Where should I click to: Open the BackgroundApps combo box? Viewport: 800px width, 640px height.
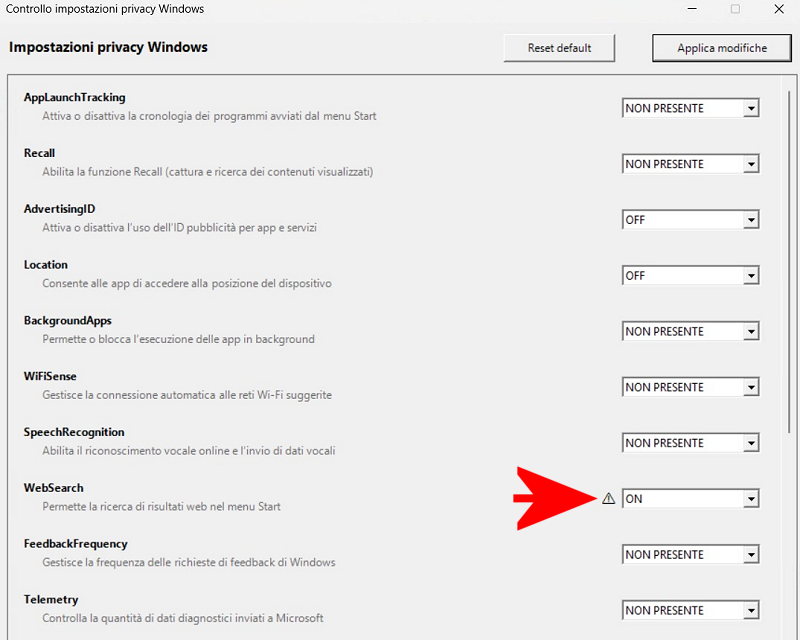click(690, 331)
